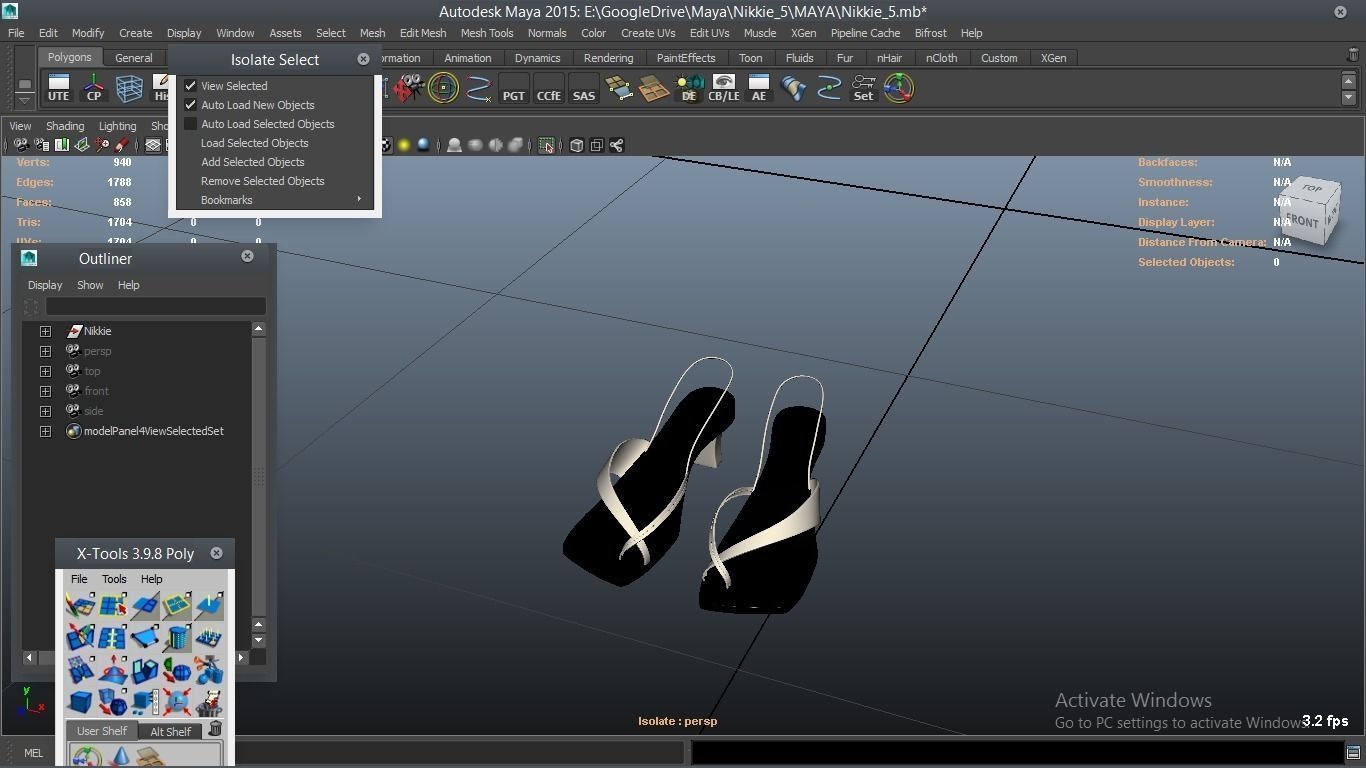Click the UTE shelf icon
This screenshot has width=1366, height=768.
point(58,88)
